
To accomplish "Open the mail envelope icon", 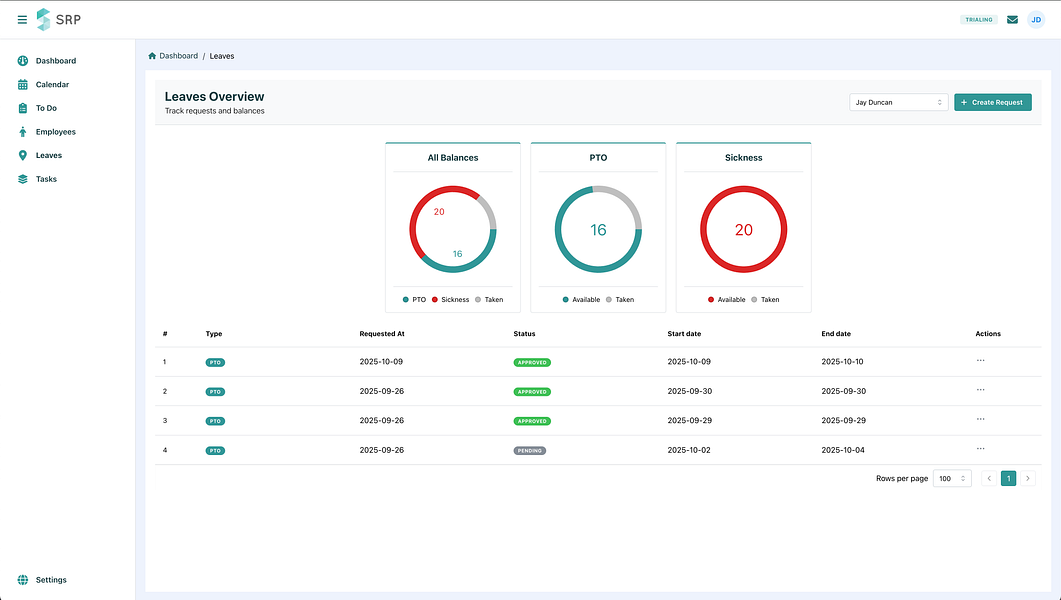I will pyautogui.click(x=1012, y=19).
